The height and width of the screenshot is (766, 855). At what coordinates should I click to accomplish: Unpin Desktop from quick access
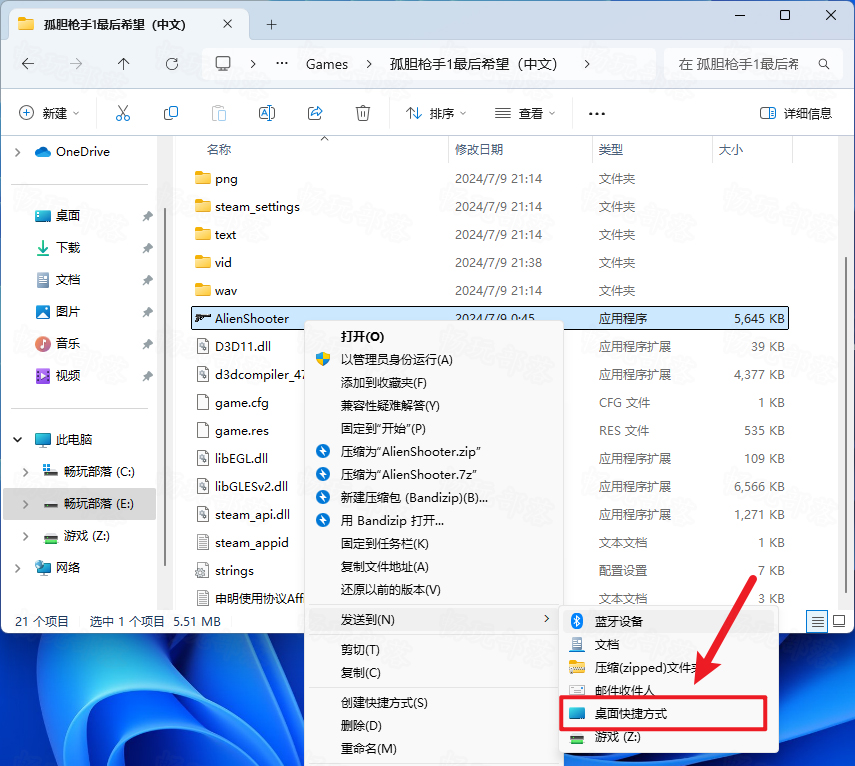coord(147,216)
